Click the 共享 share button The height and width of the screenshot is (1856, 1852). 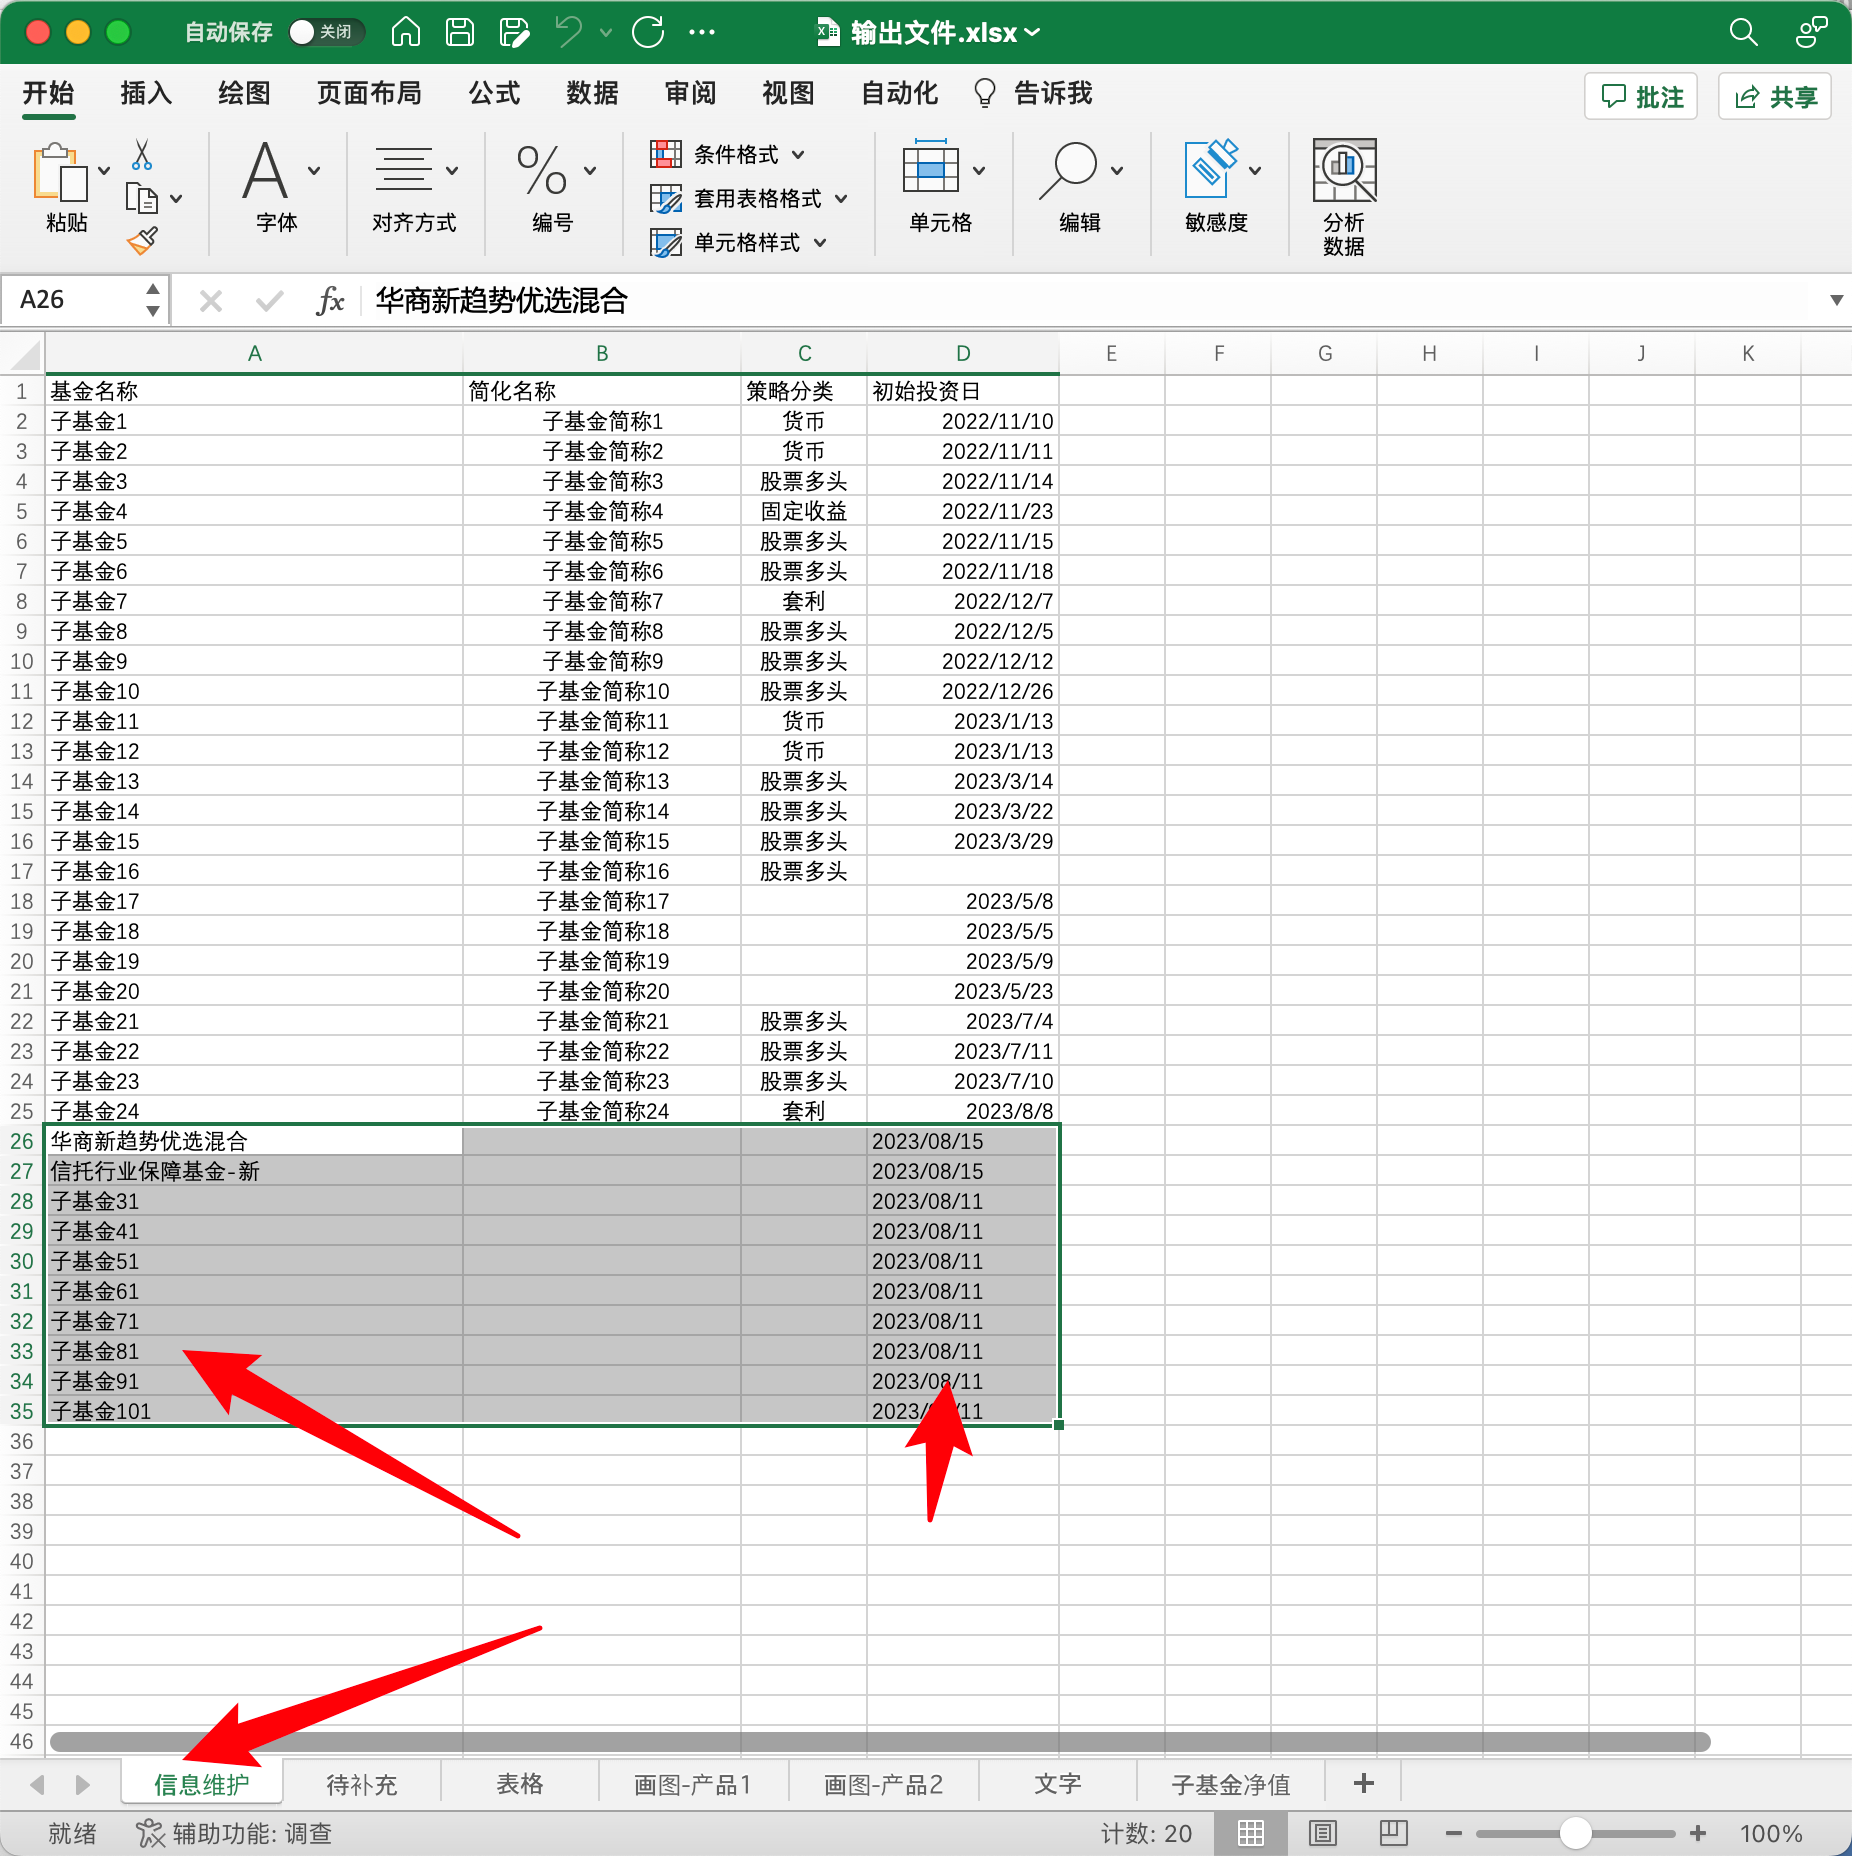click(x=1775, y=96)
